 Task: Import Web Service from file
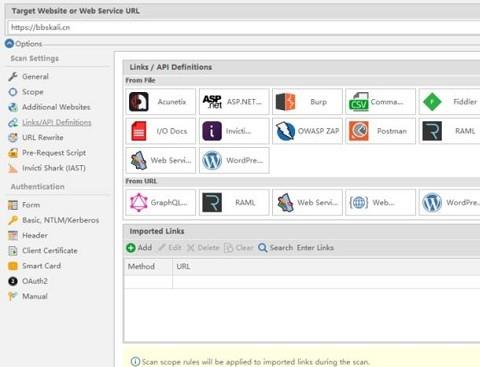tap(161, 160)
